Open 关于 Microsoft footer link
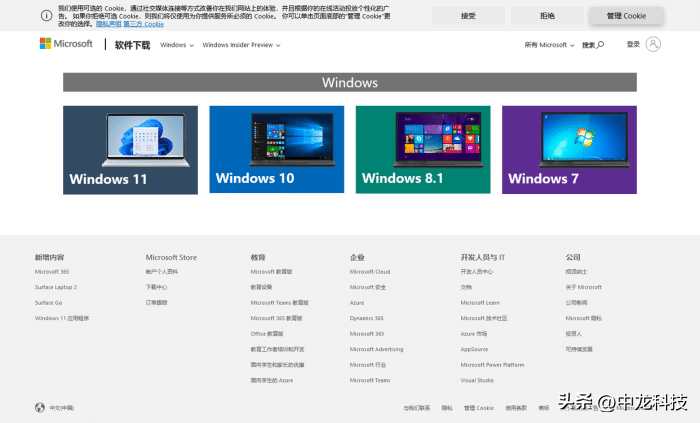Image resolution: width=700 pixels, height=423 pixels. pos(583,287)
